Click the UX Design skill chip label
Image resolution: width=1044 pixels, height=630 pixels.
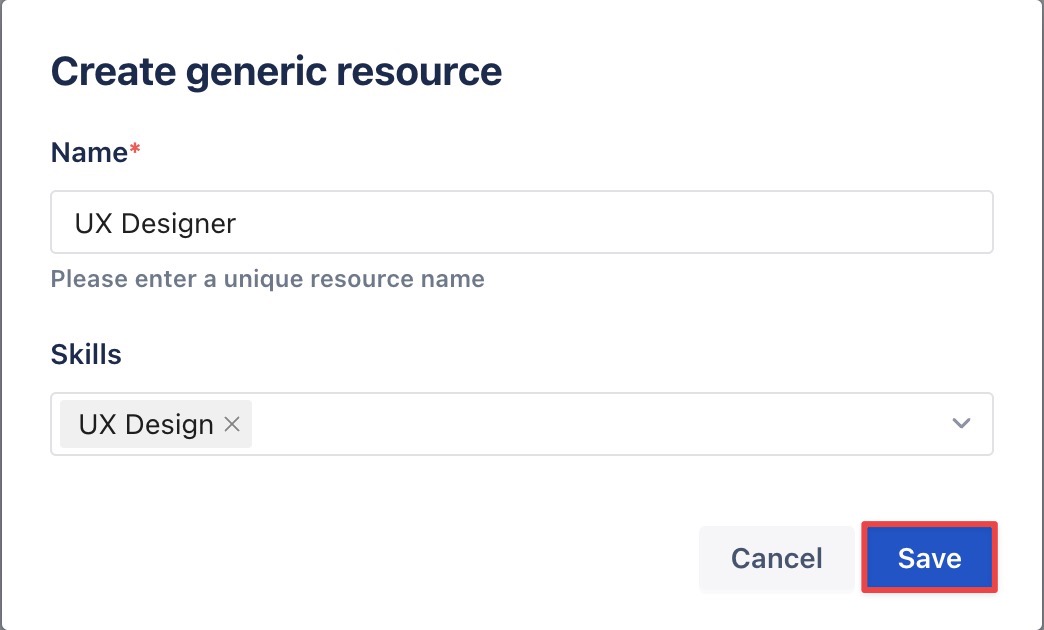[146, 424]
